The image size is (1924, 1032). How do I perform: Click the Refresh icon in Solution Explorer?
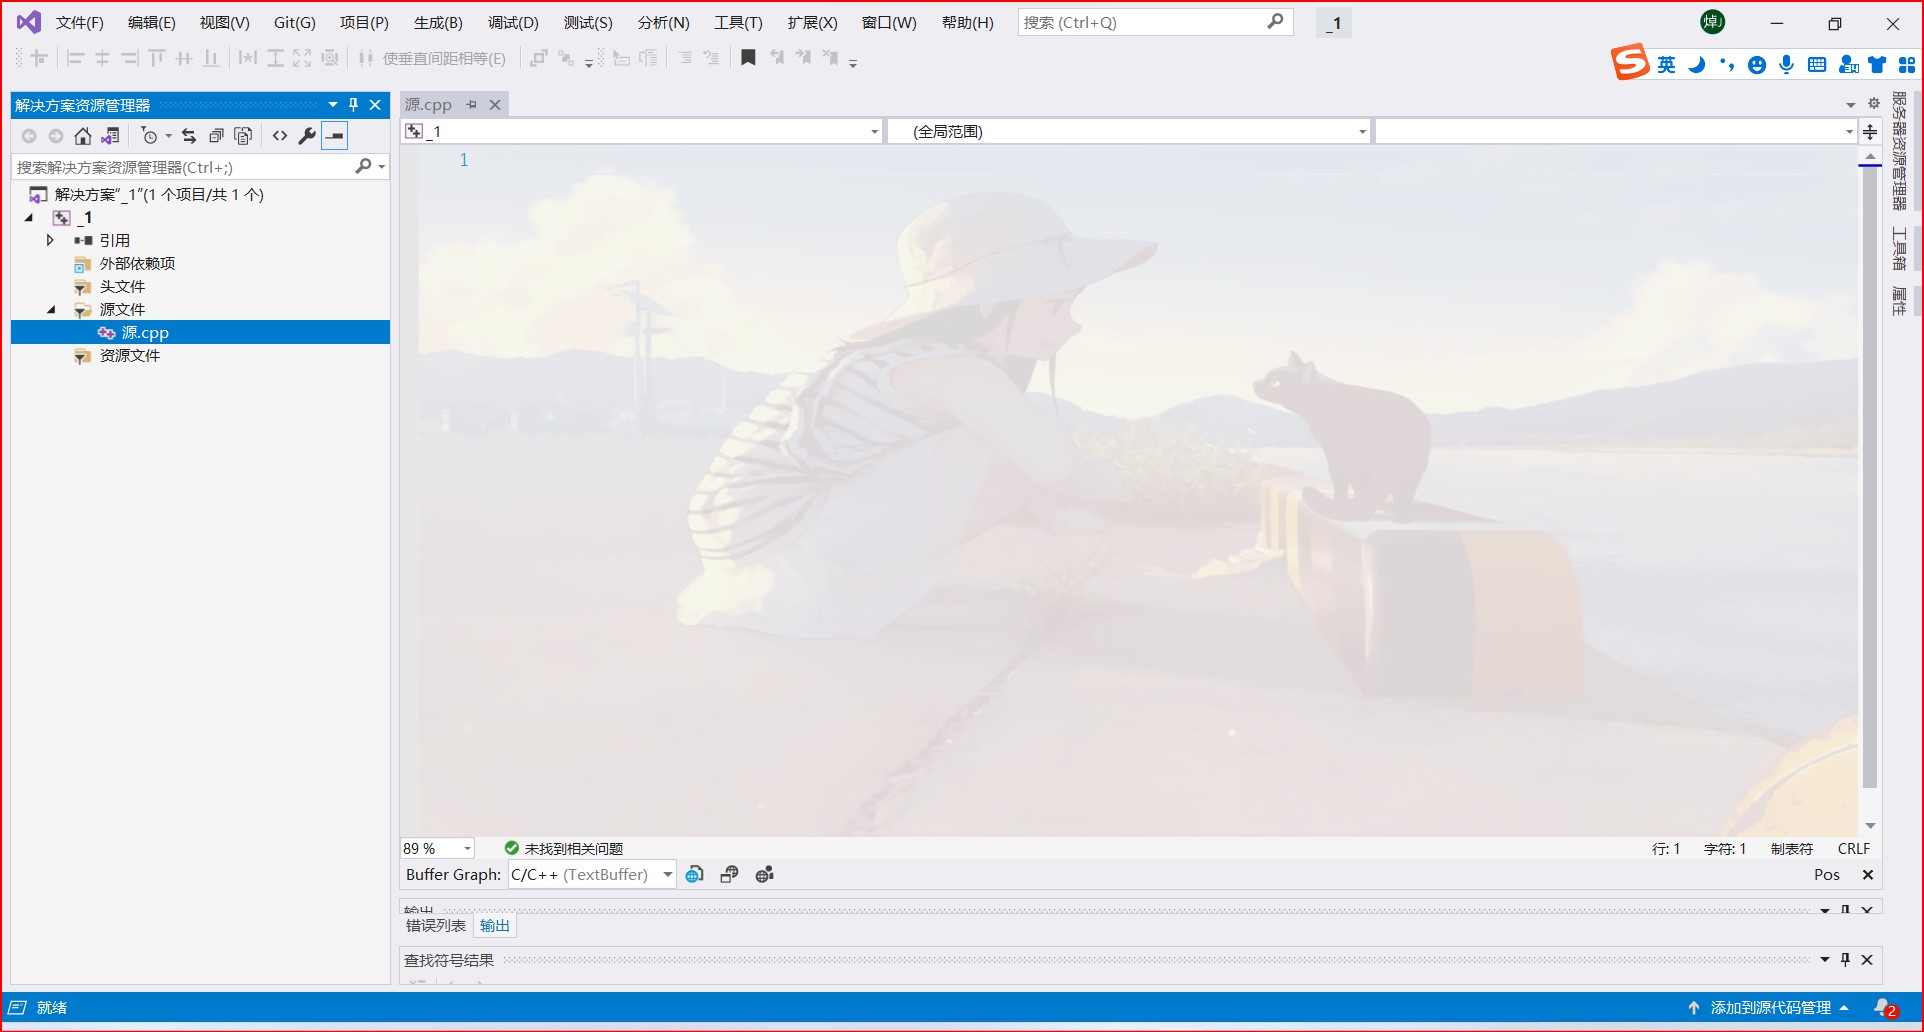(x=189, y=135)
